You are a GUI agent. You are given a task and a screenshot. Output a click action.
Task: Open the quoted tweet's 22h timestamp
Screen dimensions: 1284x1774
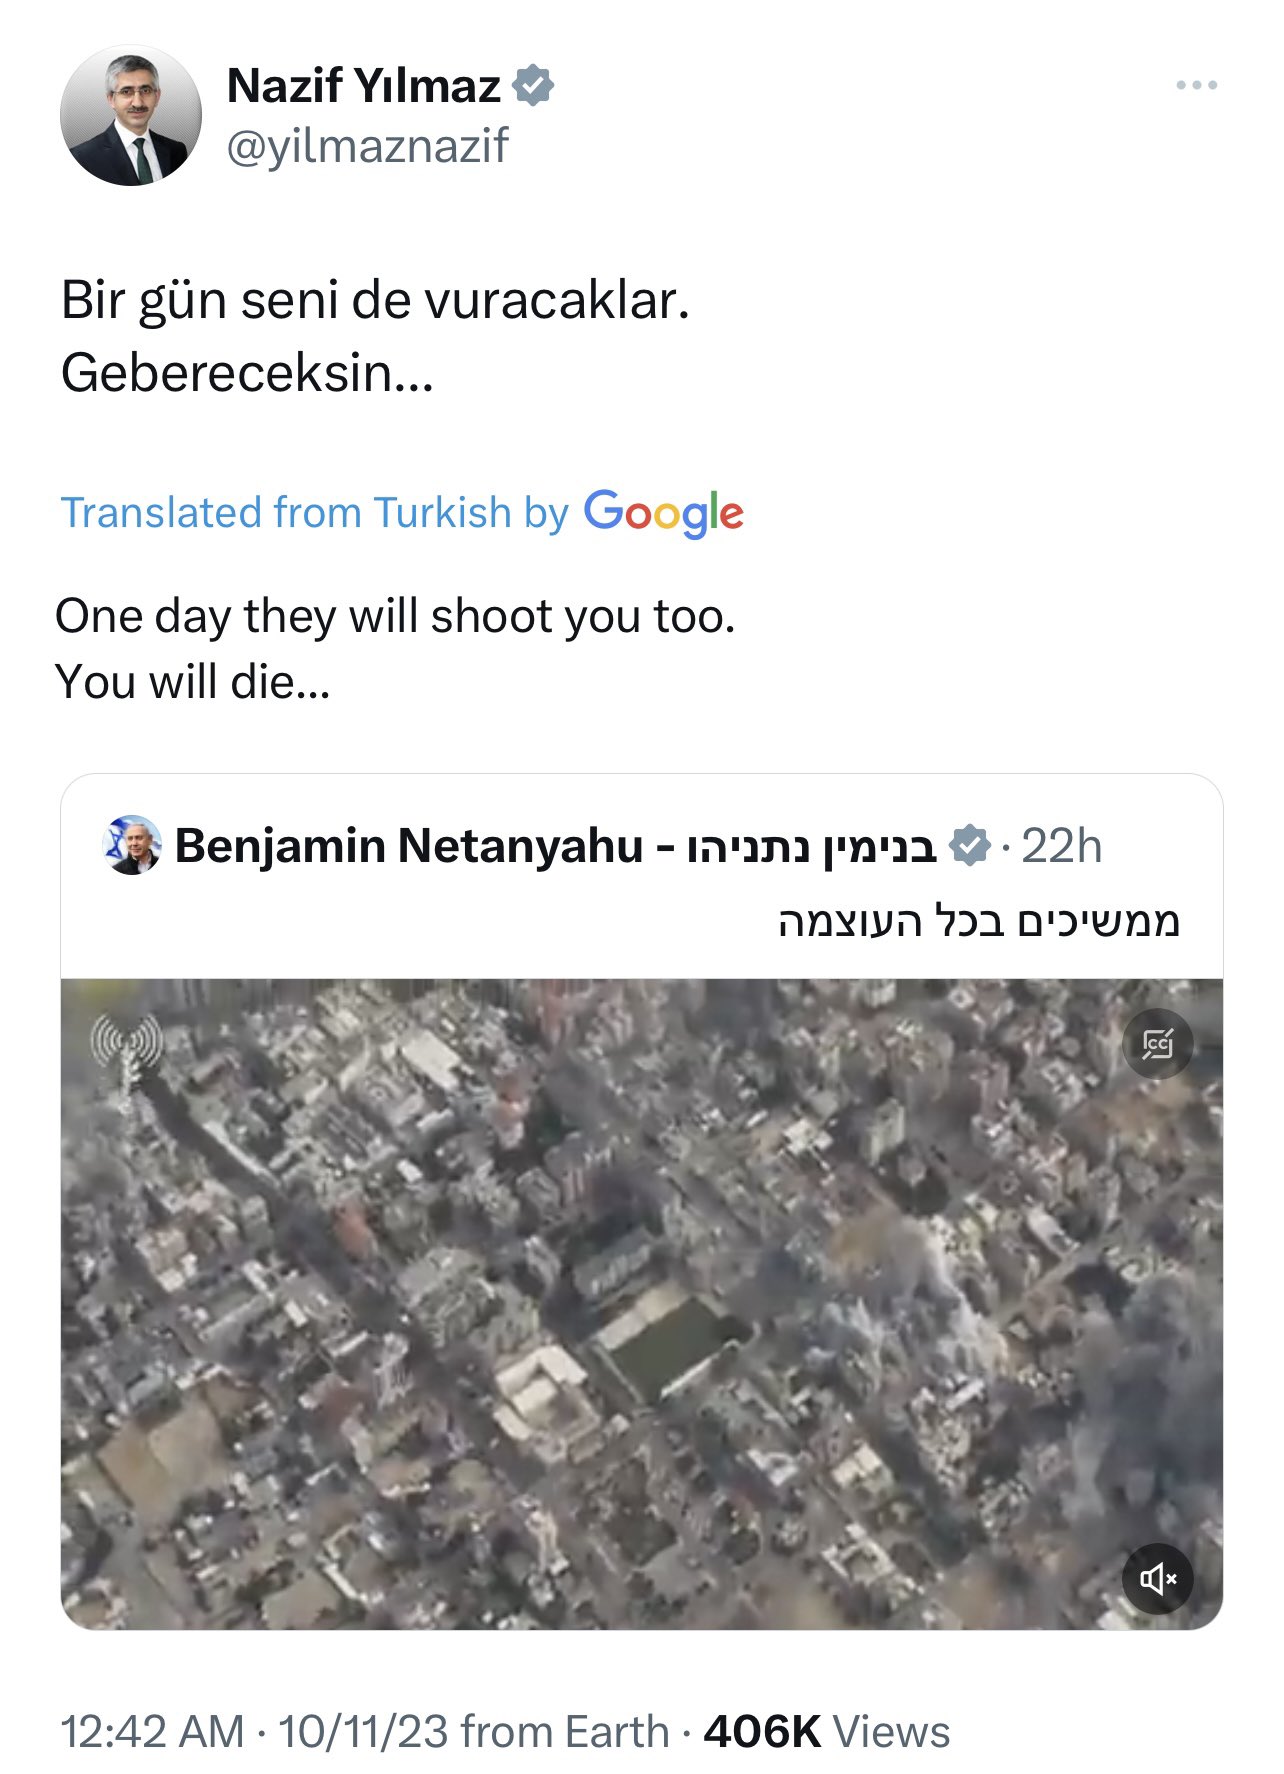tap(1061, 846)
